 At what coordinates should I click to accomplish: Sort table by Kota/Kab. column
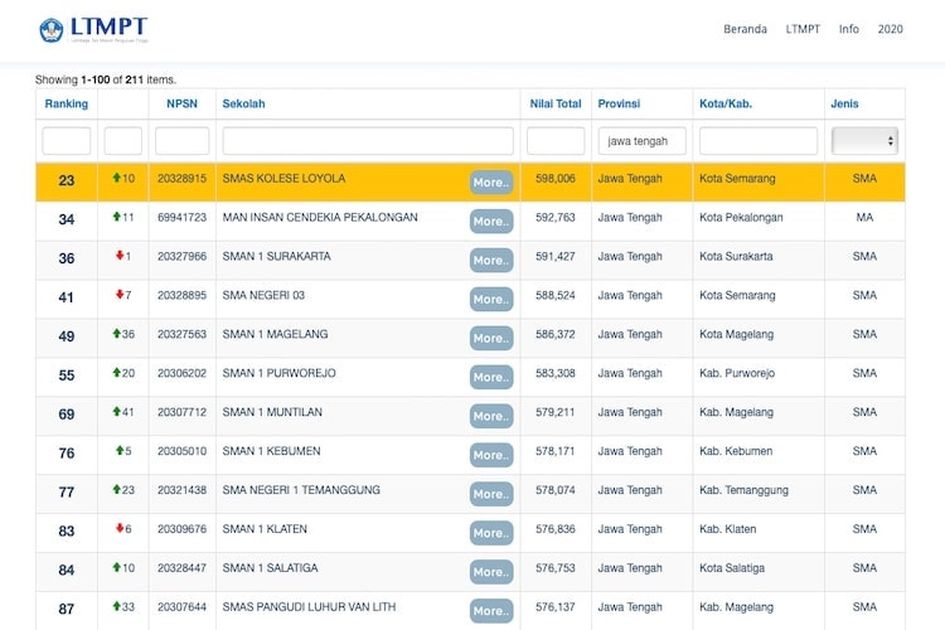(x=726, y=104)
